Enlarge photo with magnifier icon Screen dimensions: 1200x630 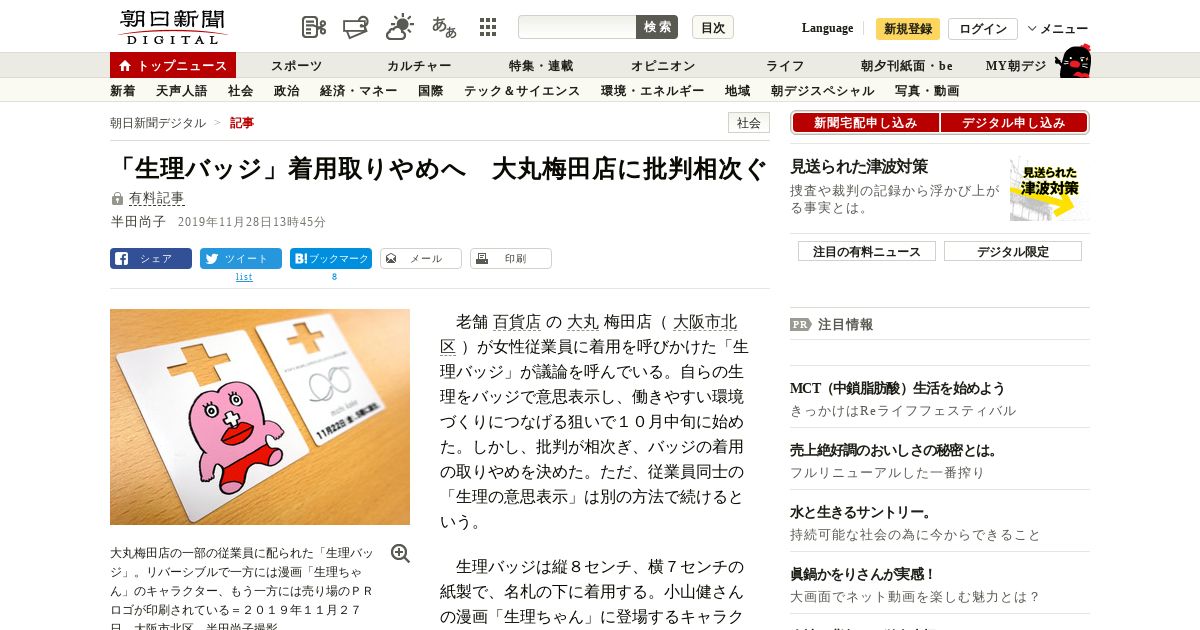[x=400, y=554]
